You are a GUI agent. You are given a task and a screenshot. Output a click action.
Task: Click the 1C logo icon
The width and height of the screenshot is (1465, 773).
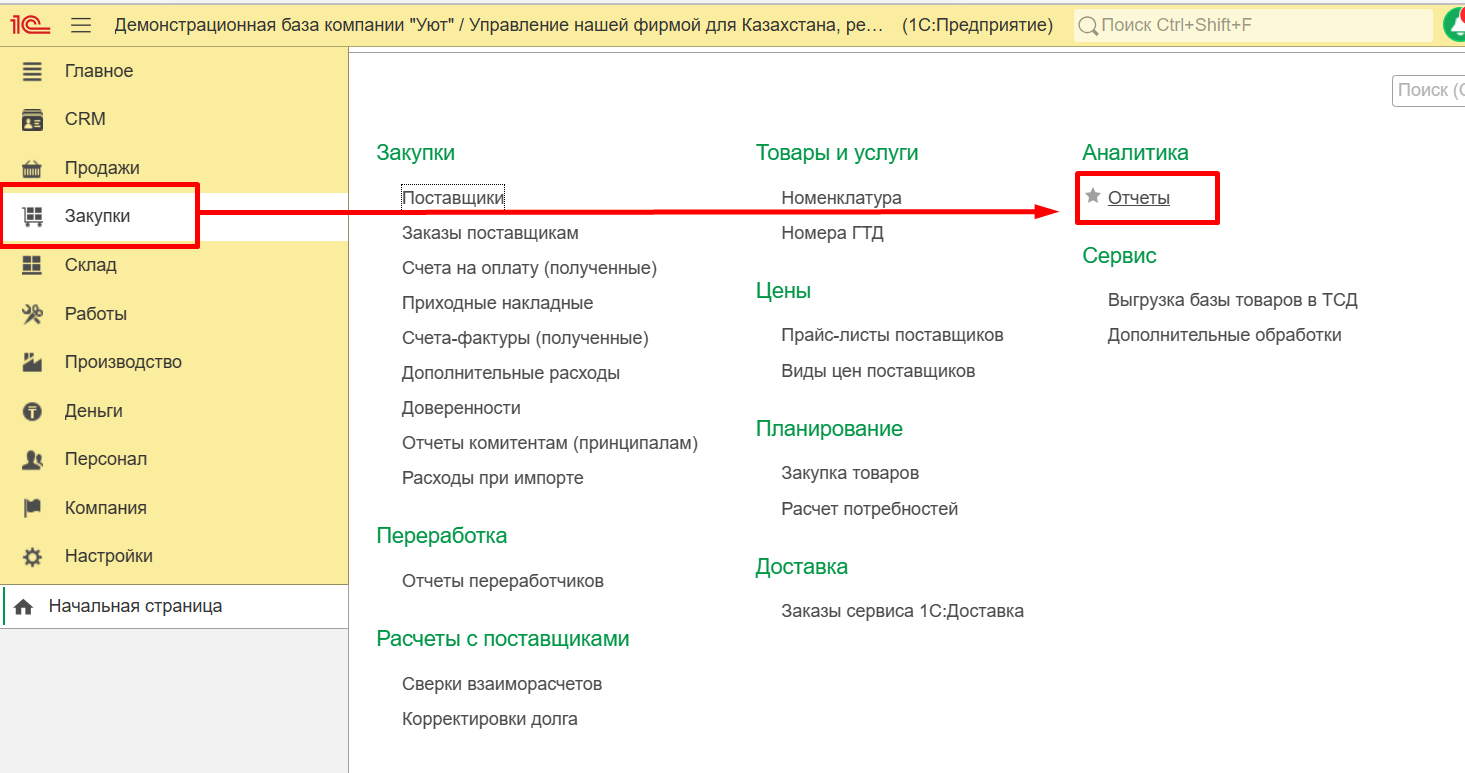pos(30,25)
